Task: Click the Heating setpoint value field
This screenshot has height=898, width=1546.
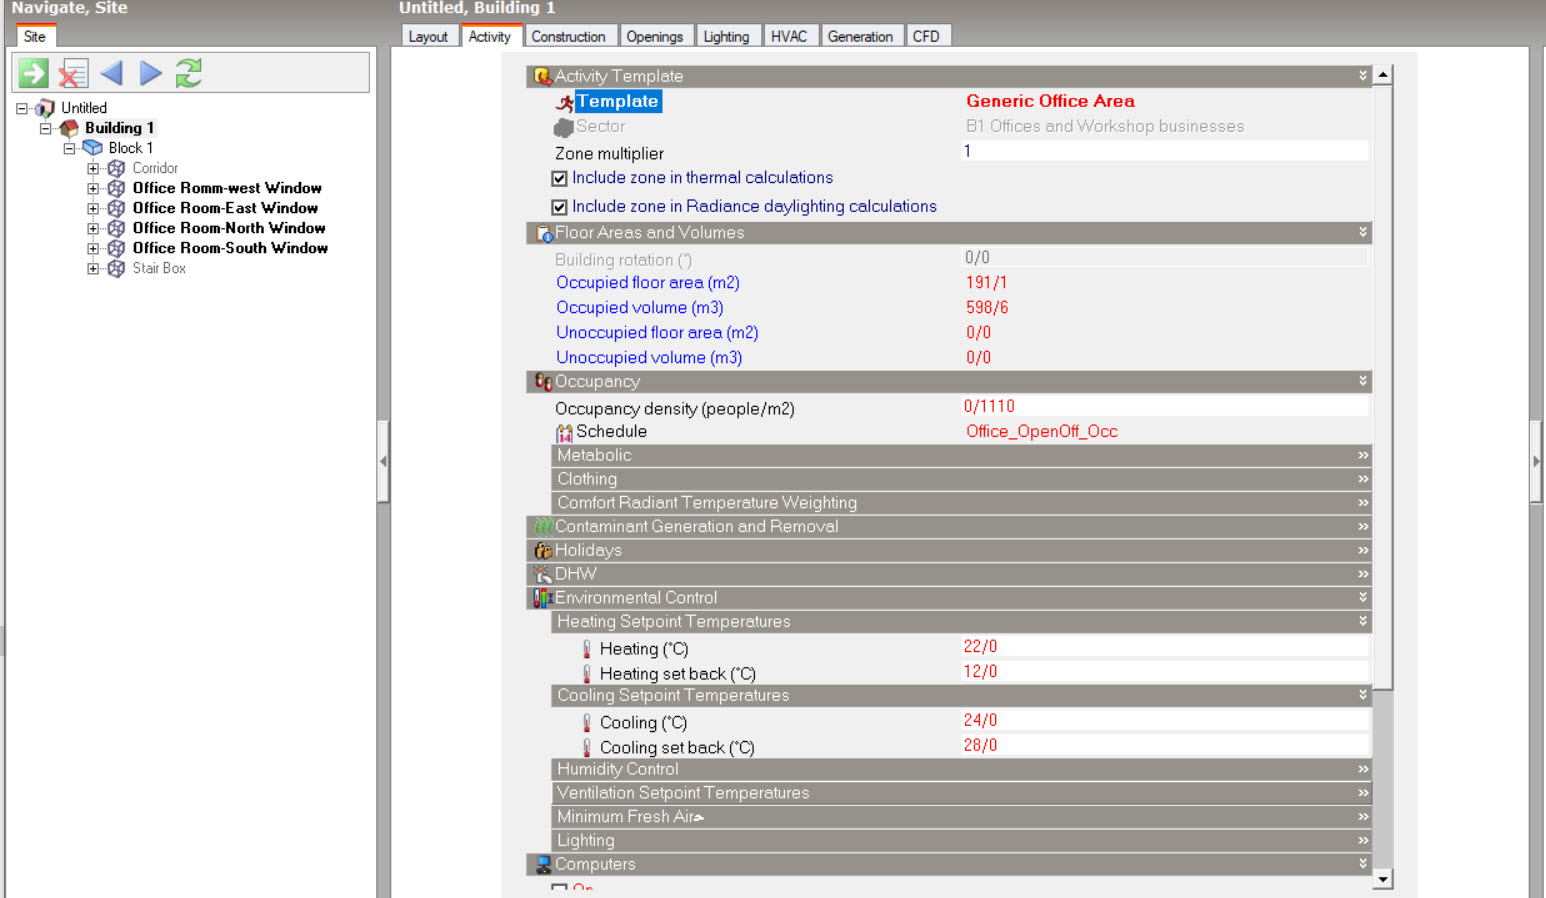Action: [1164, 647]
